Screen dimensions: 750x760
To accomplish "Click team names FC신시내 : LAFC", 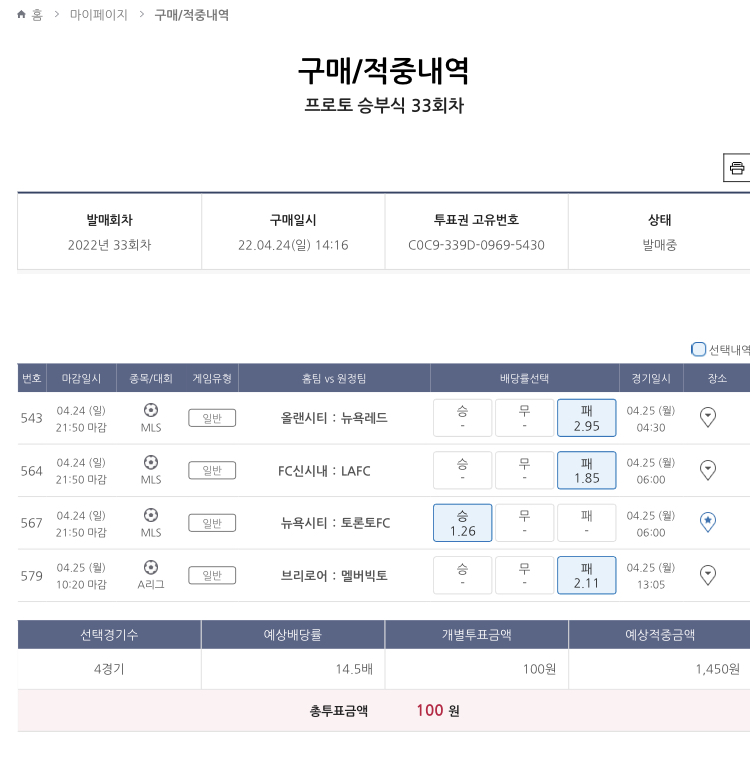I will coord(324,471).
